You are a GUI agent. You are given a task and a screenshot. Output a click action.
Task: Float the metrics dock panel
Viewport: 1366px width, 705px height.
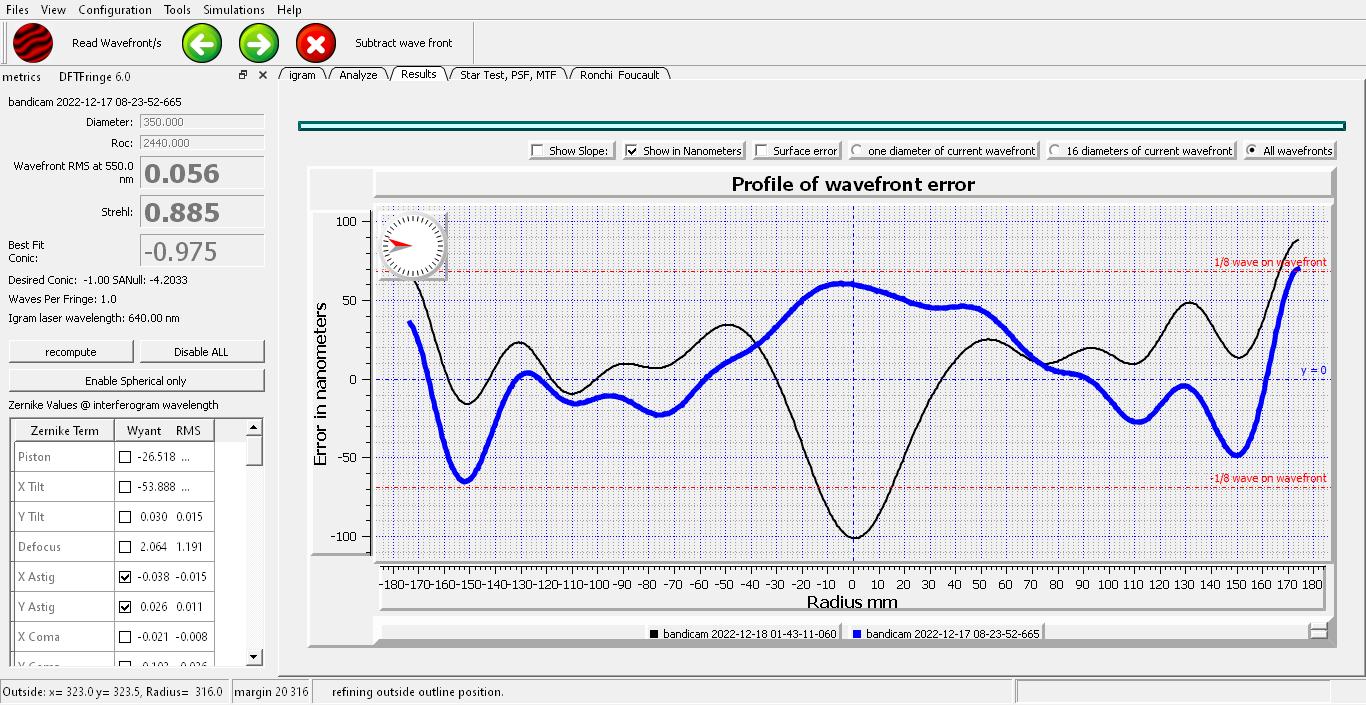[x=243, y=76]
